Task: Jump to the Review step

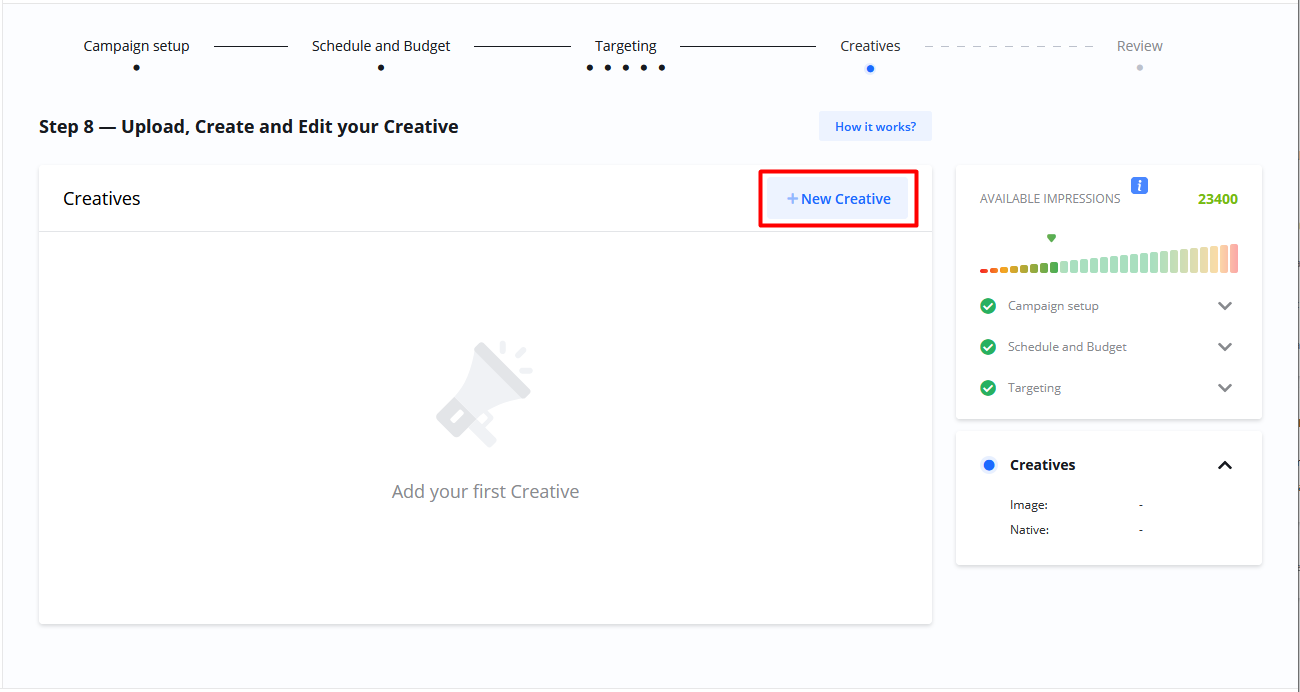Action: [1139, 46]
